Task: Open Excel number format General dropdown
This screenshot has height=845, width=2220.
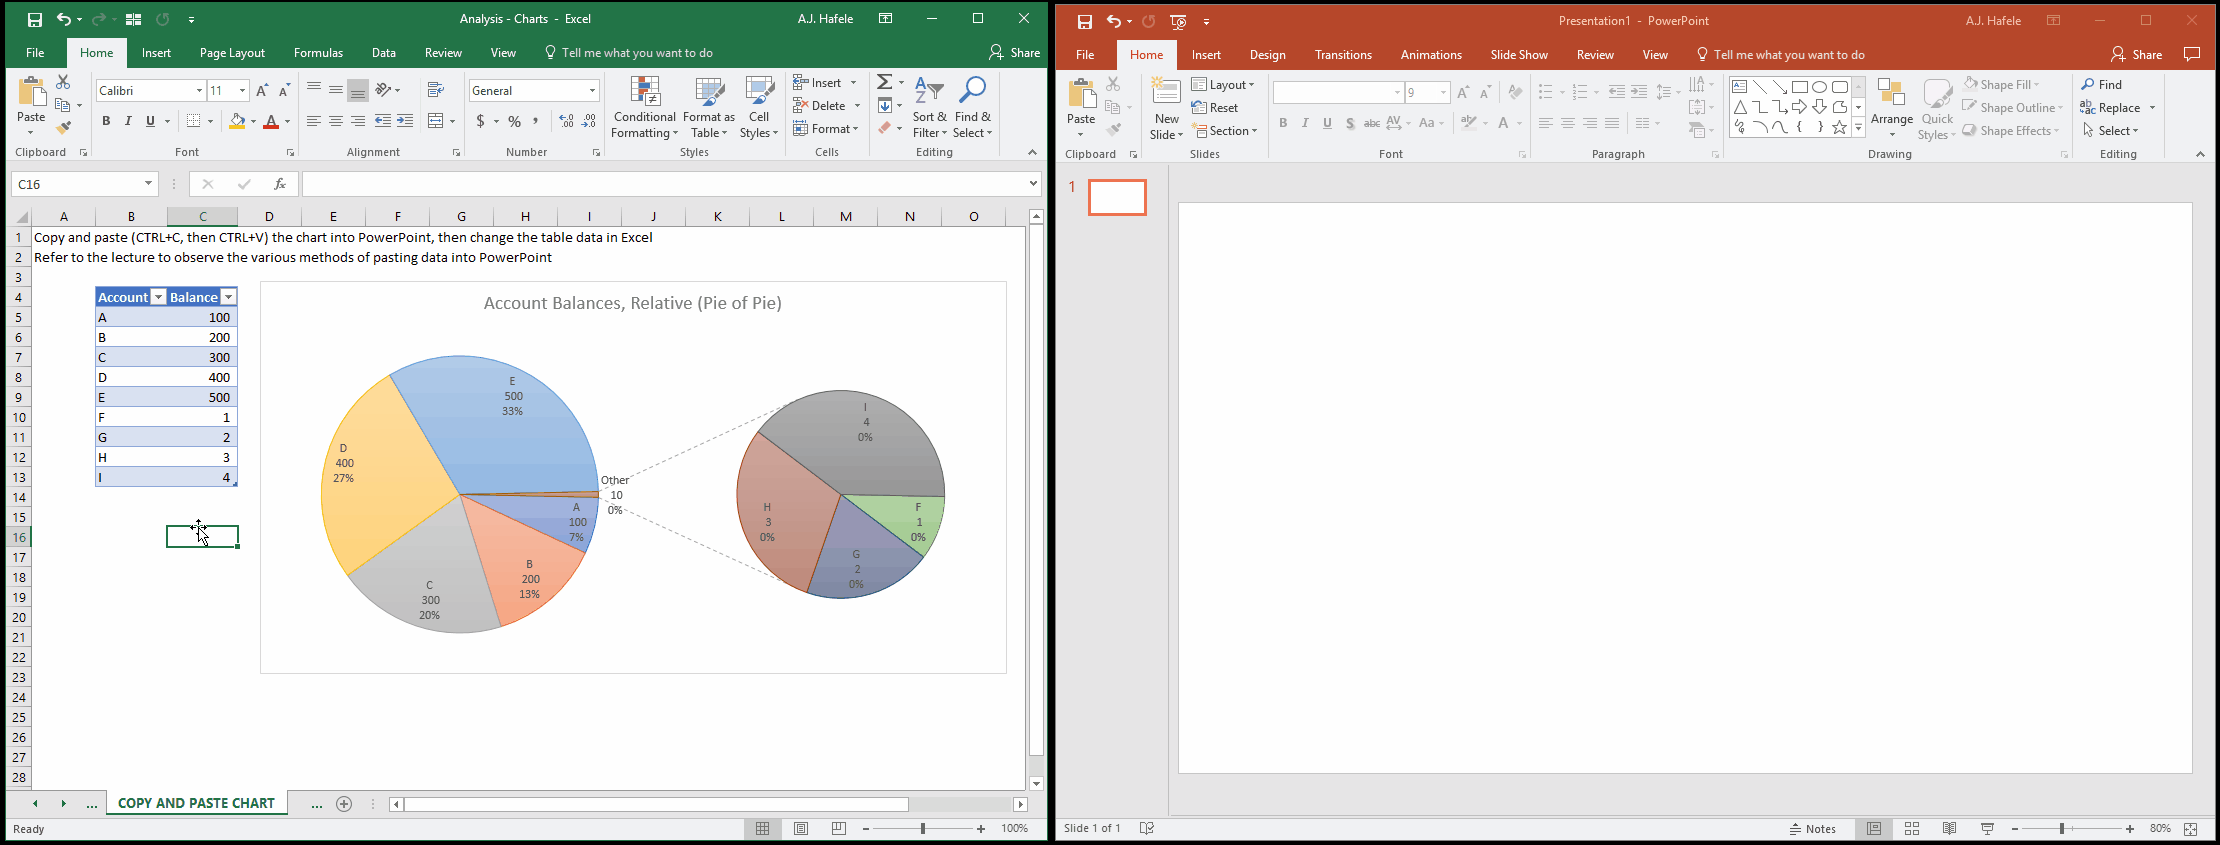Action: click(592, 91)
